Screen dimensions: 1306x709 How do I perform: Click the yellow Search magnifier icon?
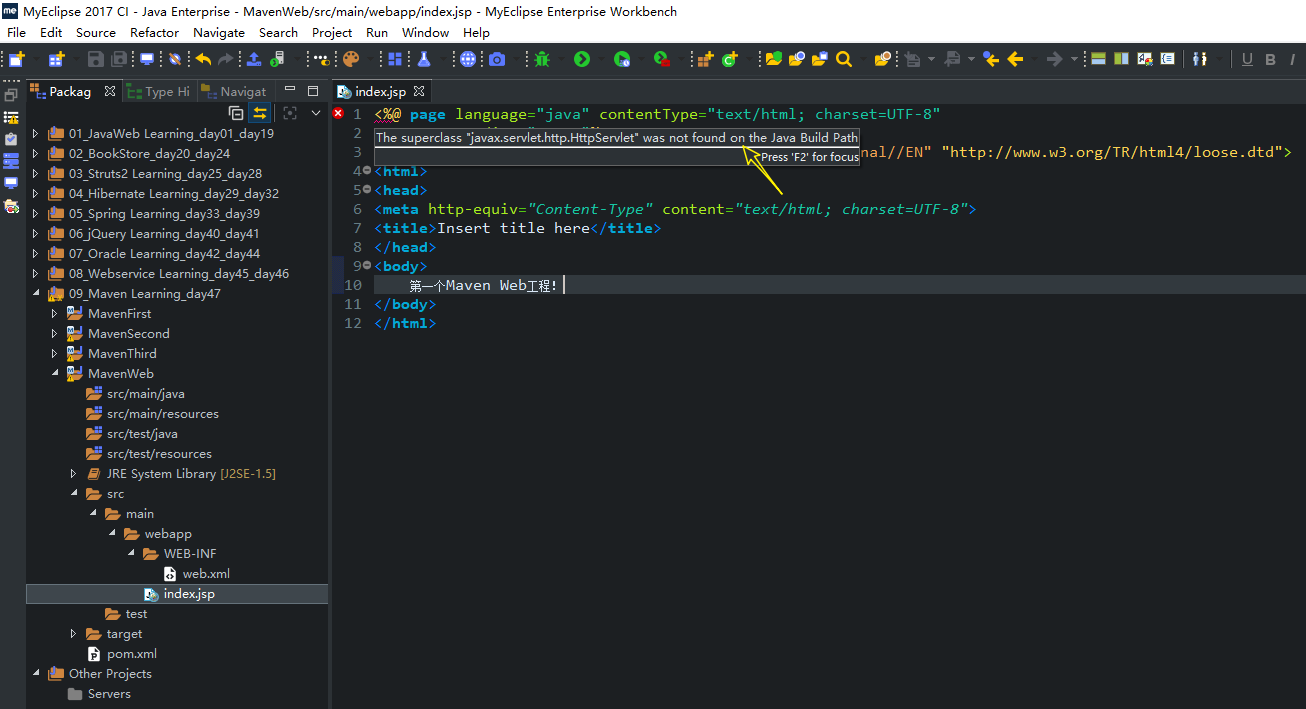(x=844, y=59)
